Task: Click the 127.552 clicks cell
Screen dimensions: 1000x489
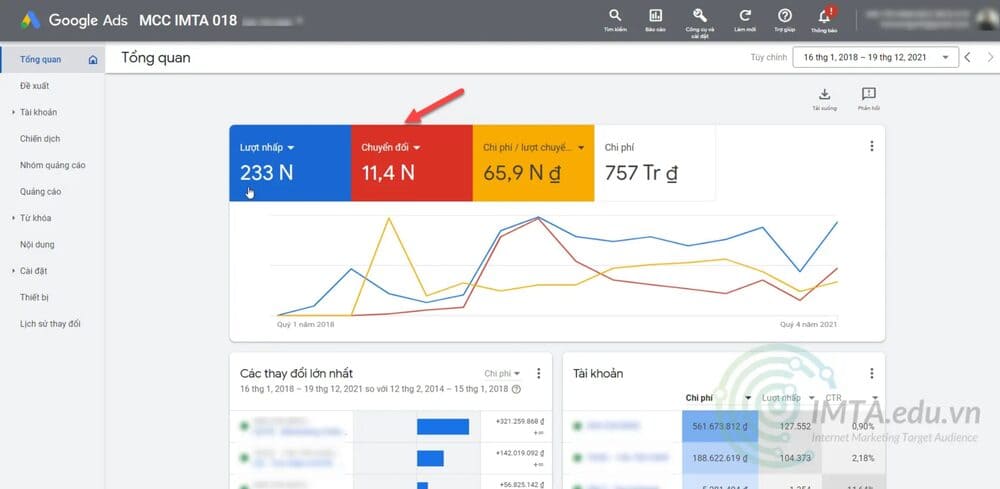Action: [795, 427]
